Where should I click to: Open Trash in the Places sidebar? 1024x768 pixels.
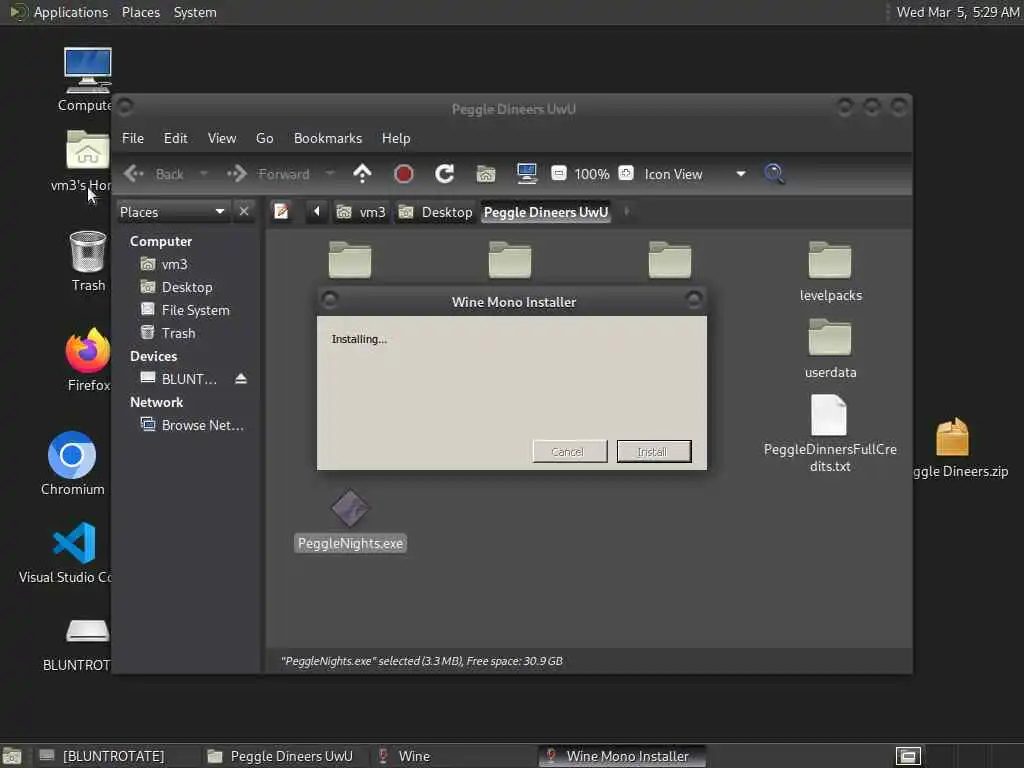[x=168, y=333]
